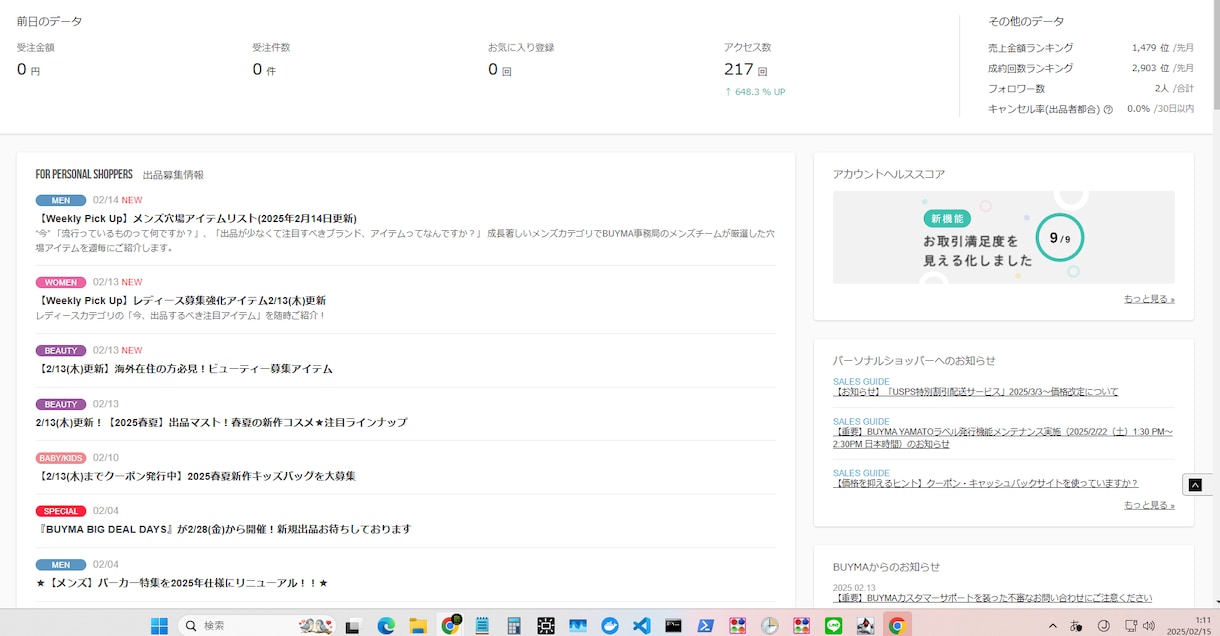Click the 9/9 score circle
The image size is (1220, 636).
click(x=1059, y=239)
